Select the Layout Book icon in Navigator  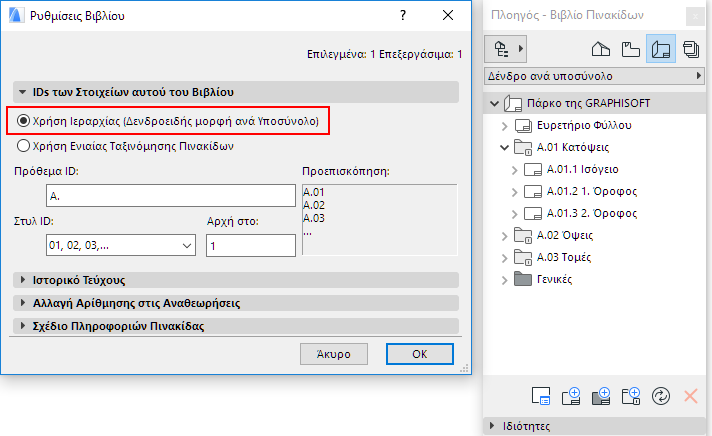661,49
